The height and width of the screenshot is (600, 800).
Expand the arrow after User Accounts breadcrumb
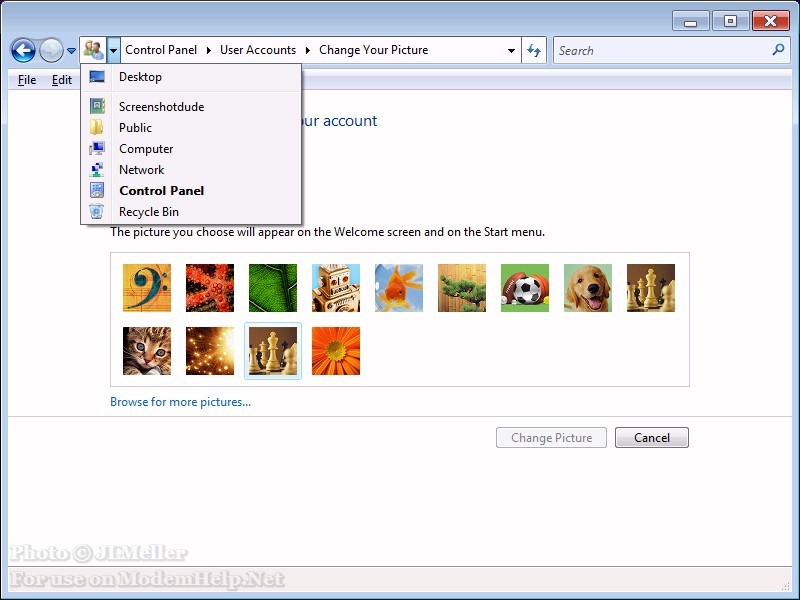tap(308, 50)
